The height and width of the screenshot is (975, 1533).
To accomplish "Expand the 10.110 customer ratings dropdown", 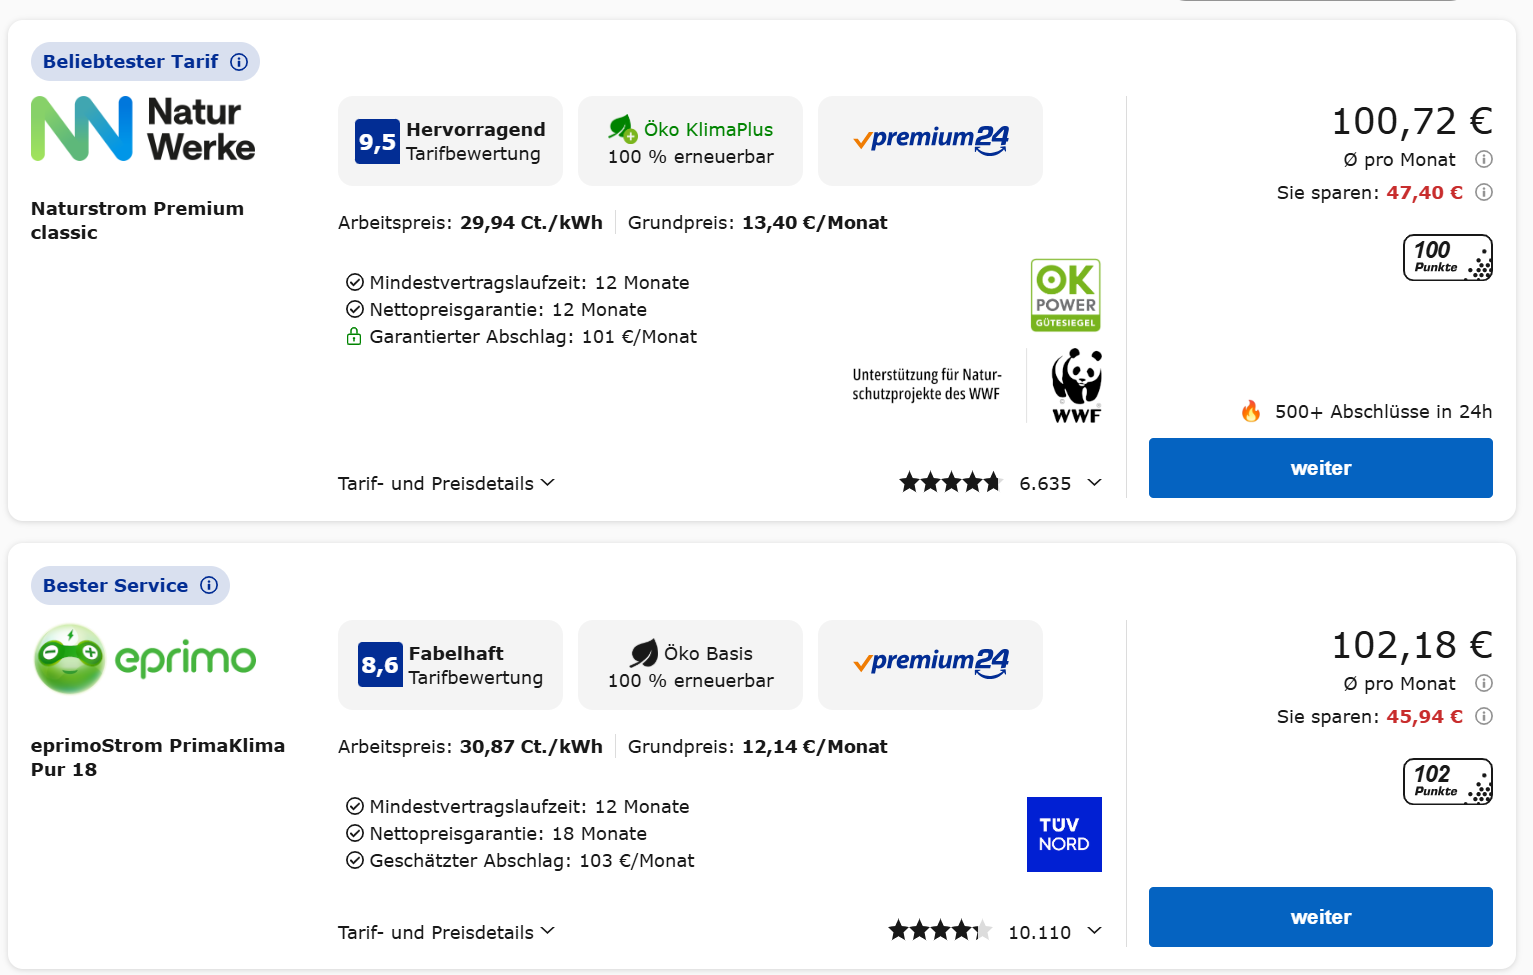I will click(x=1094, y=931).
